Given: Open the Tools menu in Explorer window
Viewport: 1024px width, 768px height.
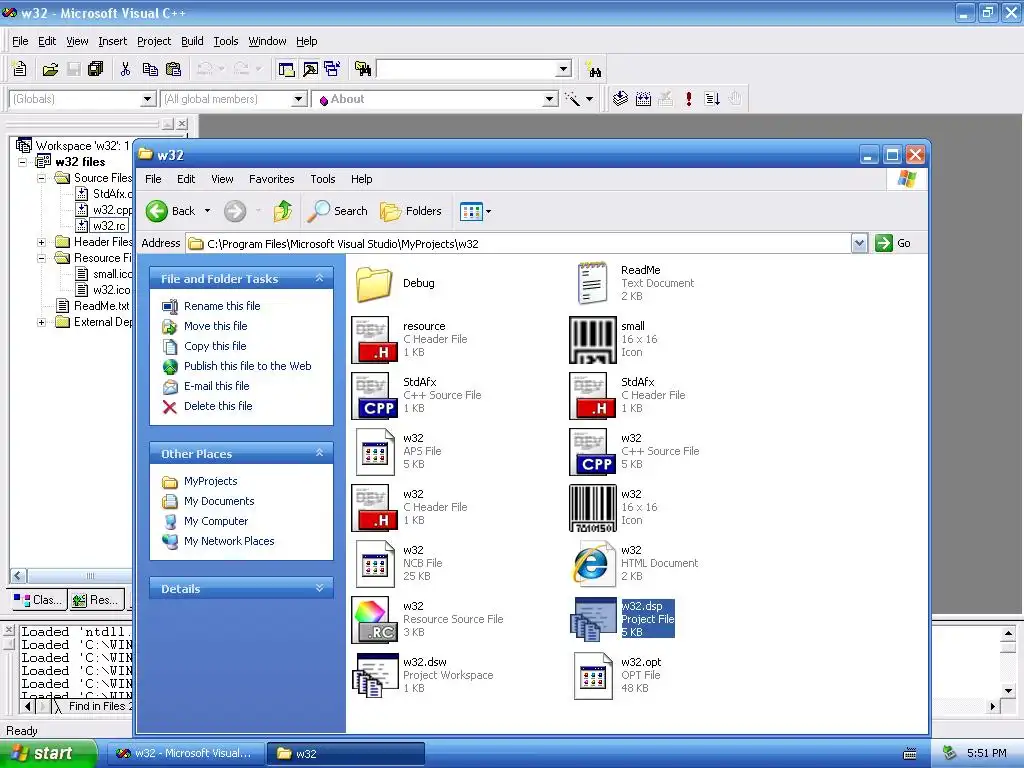Looking at the screenshot, I should [x=323, y=179].
